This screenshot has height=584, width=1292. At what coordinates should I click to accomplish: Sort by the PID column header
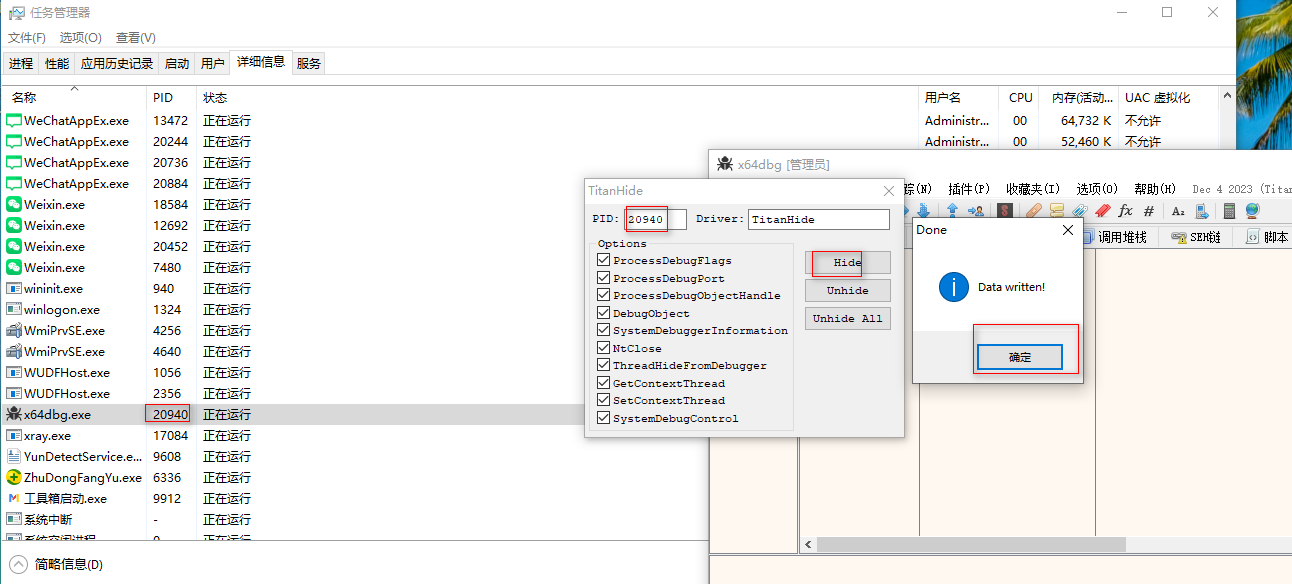click(x=172, y=97)
